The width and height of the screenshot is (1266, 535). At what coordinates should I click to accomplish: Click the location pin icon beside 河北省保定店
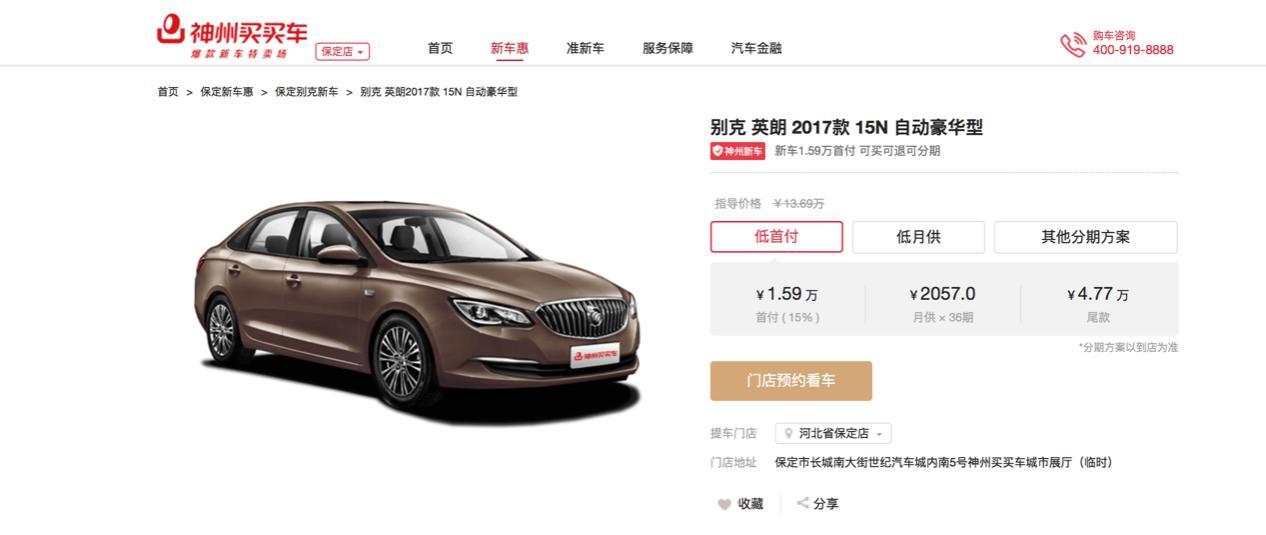point(789,434)
